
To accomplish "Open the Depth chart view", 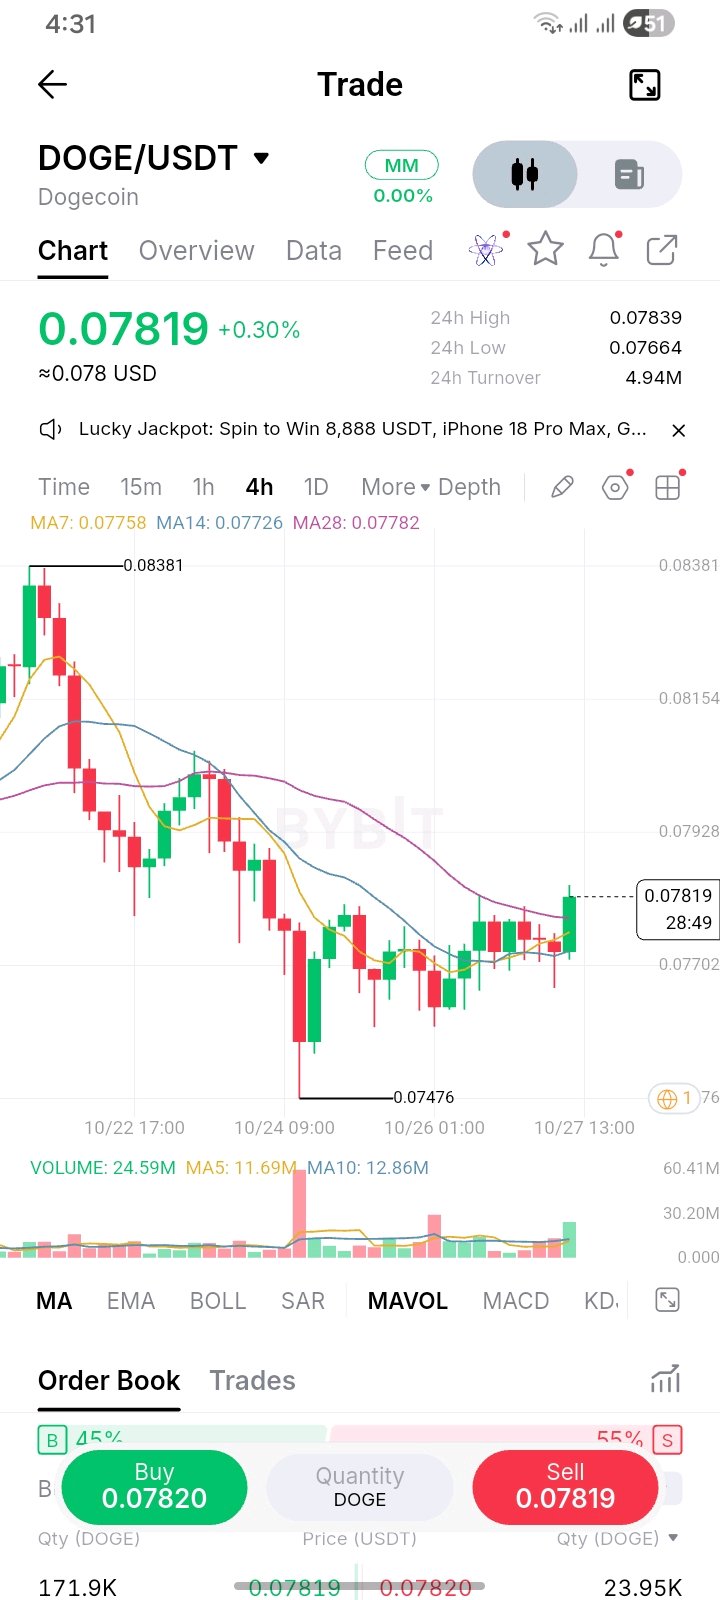I will (469, 487).
